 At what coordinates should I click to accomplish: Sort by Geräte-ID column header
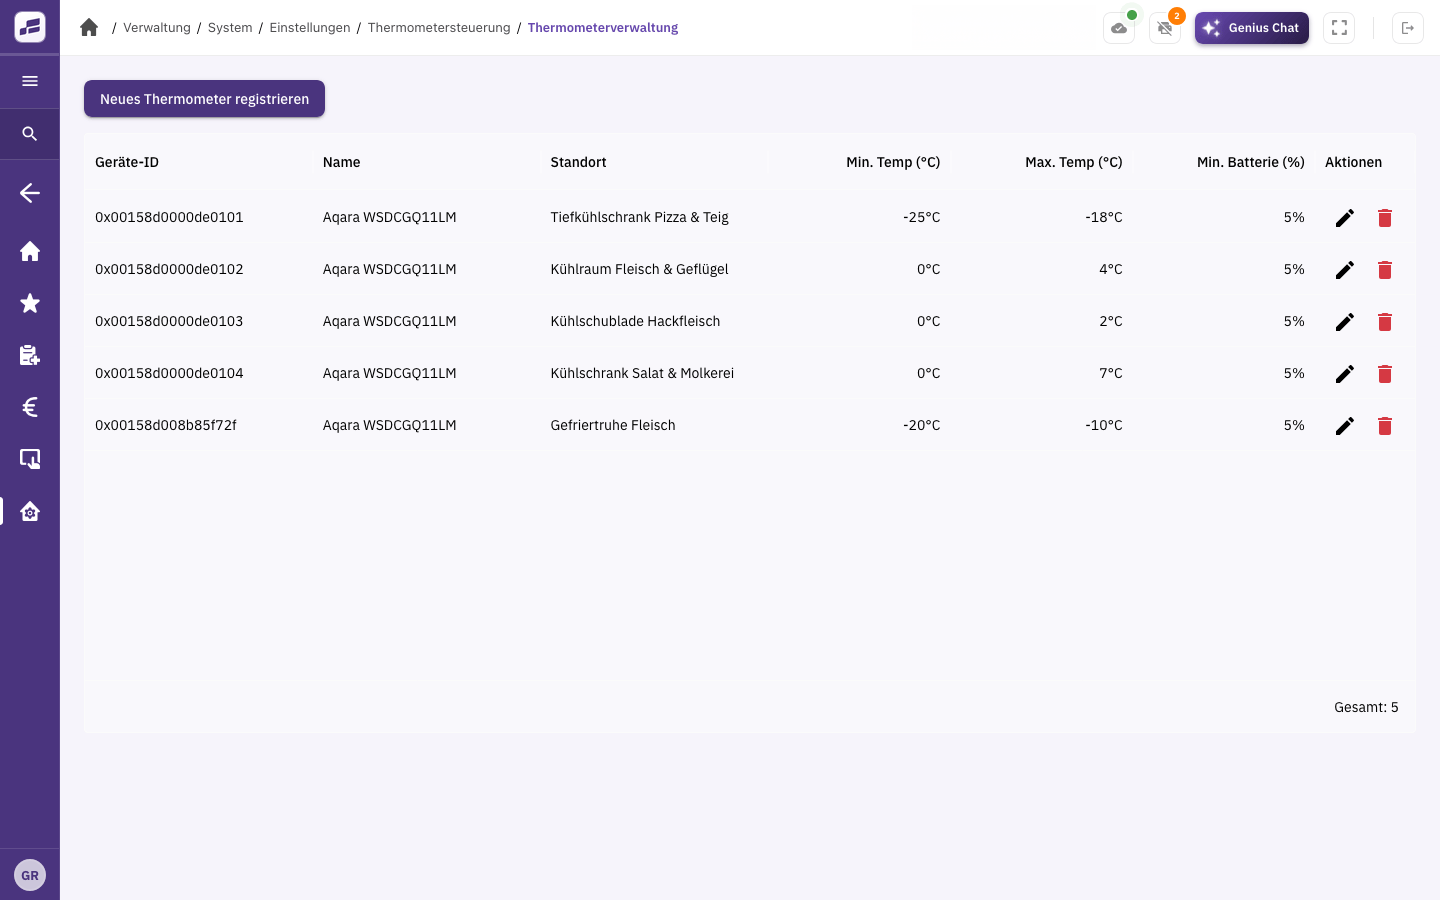tap(127, 162)
